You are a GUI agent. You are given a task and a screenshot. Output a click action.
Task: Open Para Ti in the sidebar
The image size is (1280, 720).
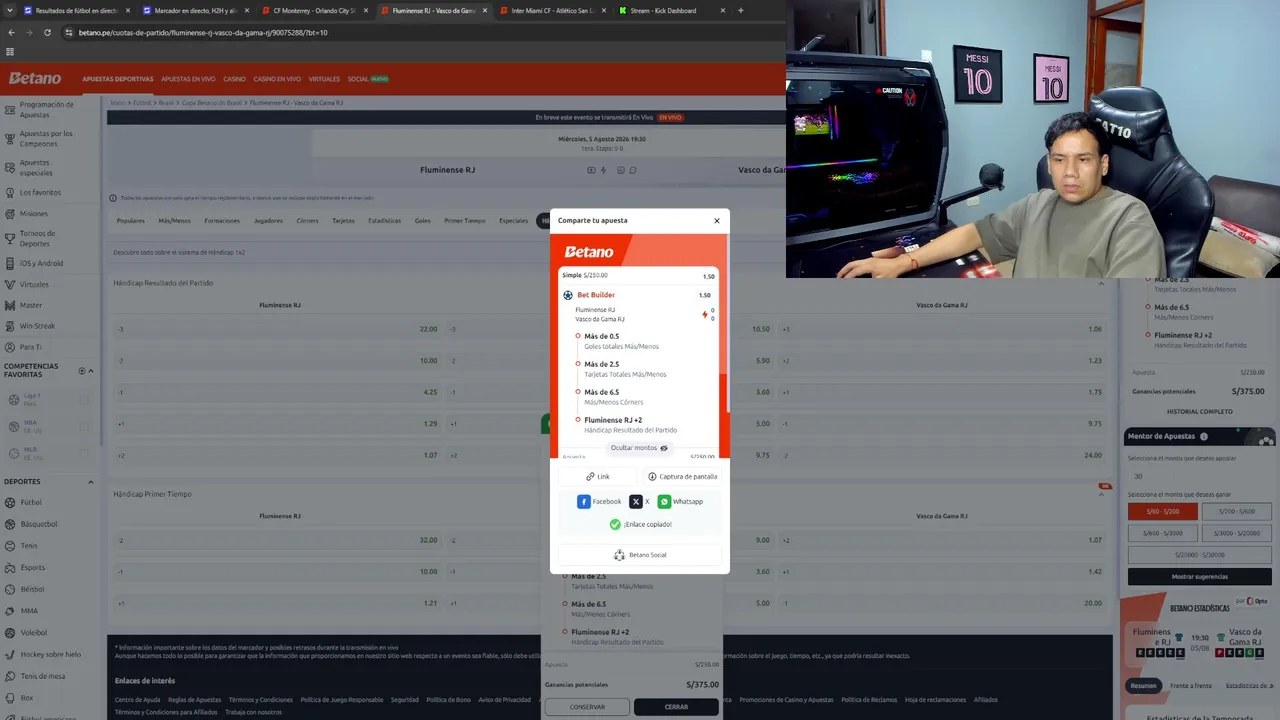(x=31, y=347)
